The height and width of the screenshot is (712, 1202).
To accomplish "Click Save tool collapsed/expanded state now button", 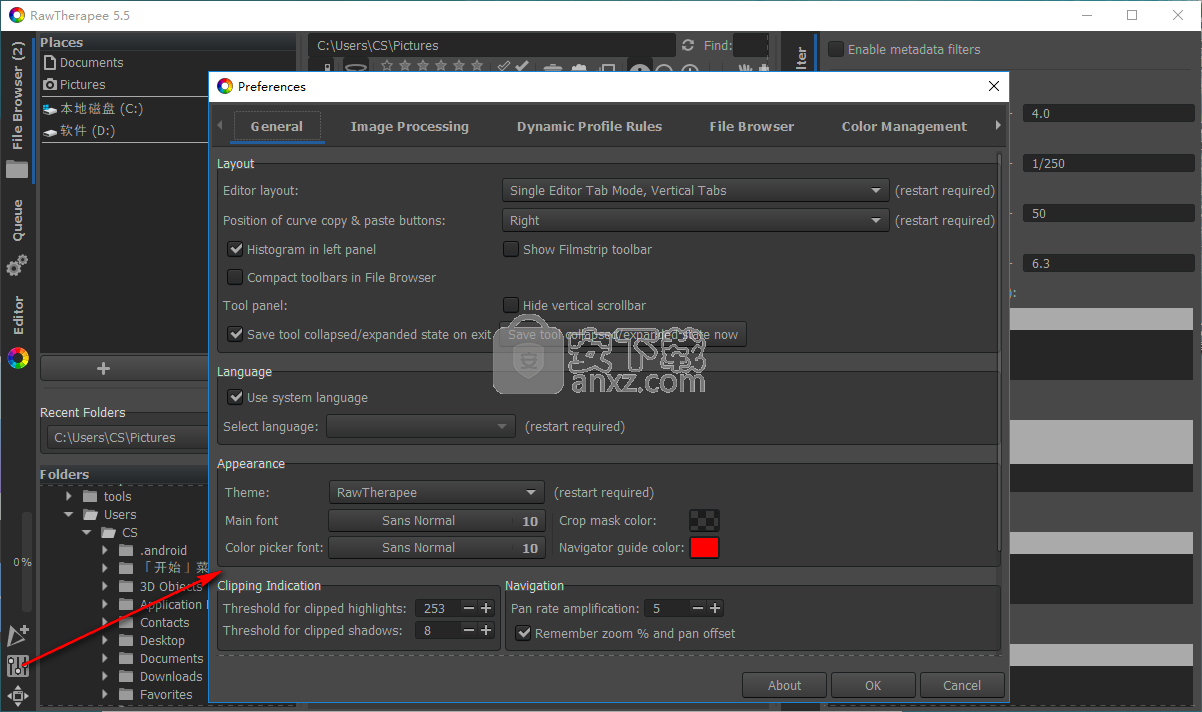I will point(623,334).
